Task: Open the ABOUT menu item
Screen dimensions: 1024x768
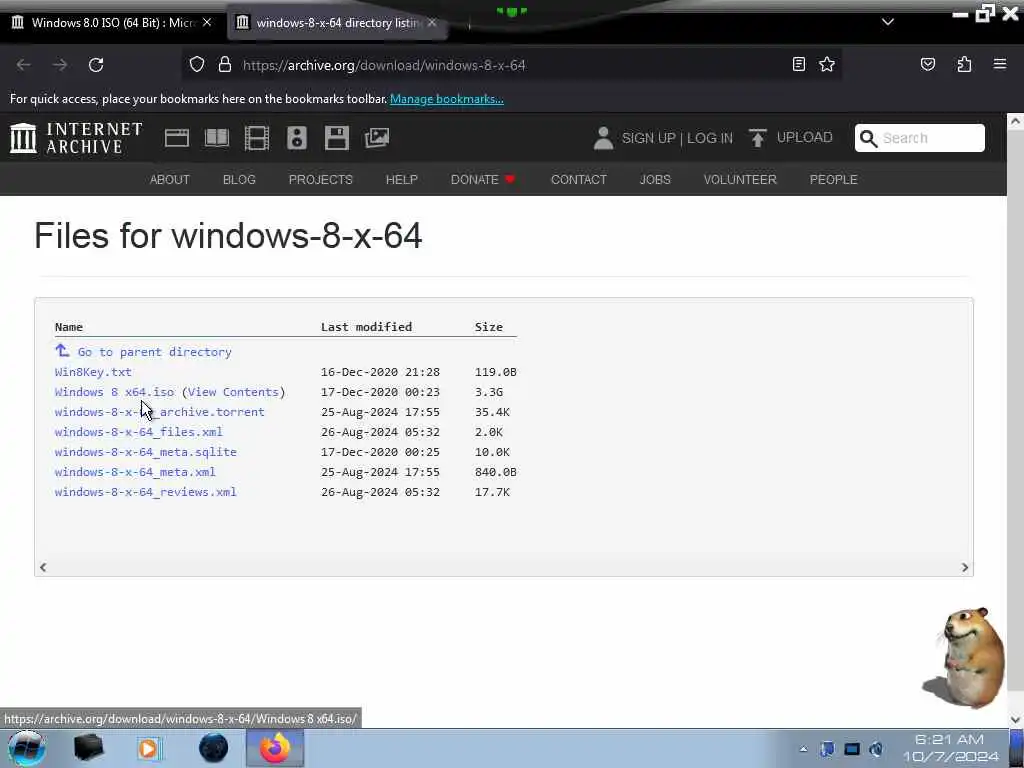Action: pyautogui.click(x=170, y=180)
